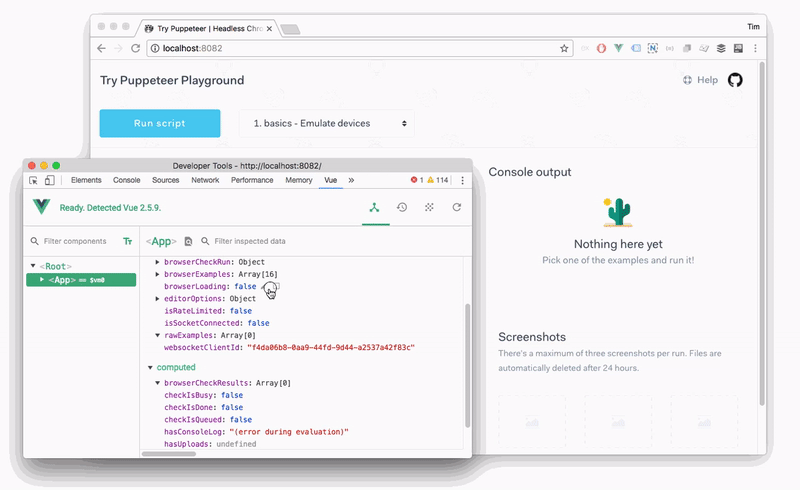Toggle component name formatting Tt icon
The image size is (800, 490).
(128, 241)
